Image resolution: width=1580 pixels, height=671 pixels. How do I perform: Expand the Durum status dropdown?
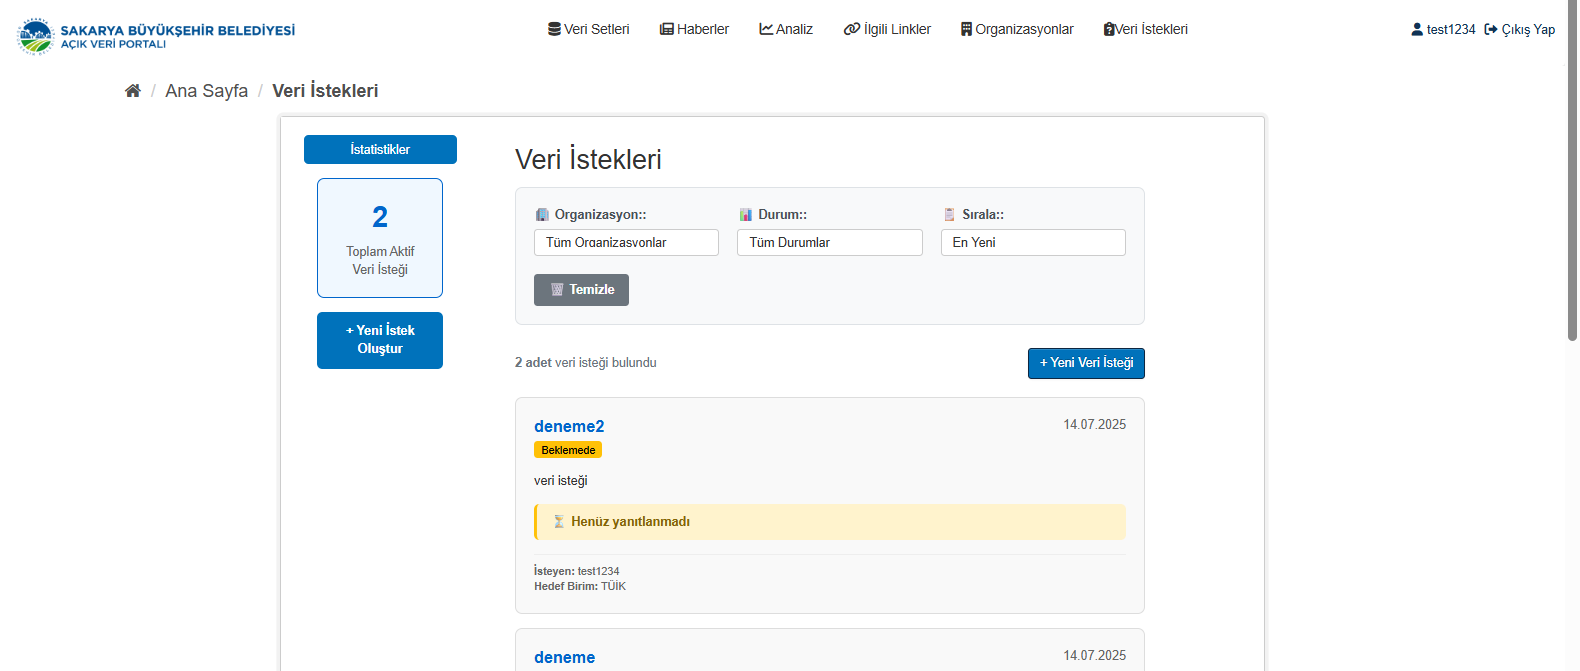pyautogui.click(x=829, y=243)
